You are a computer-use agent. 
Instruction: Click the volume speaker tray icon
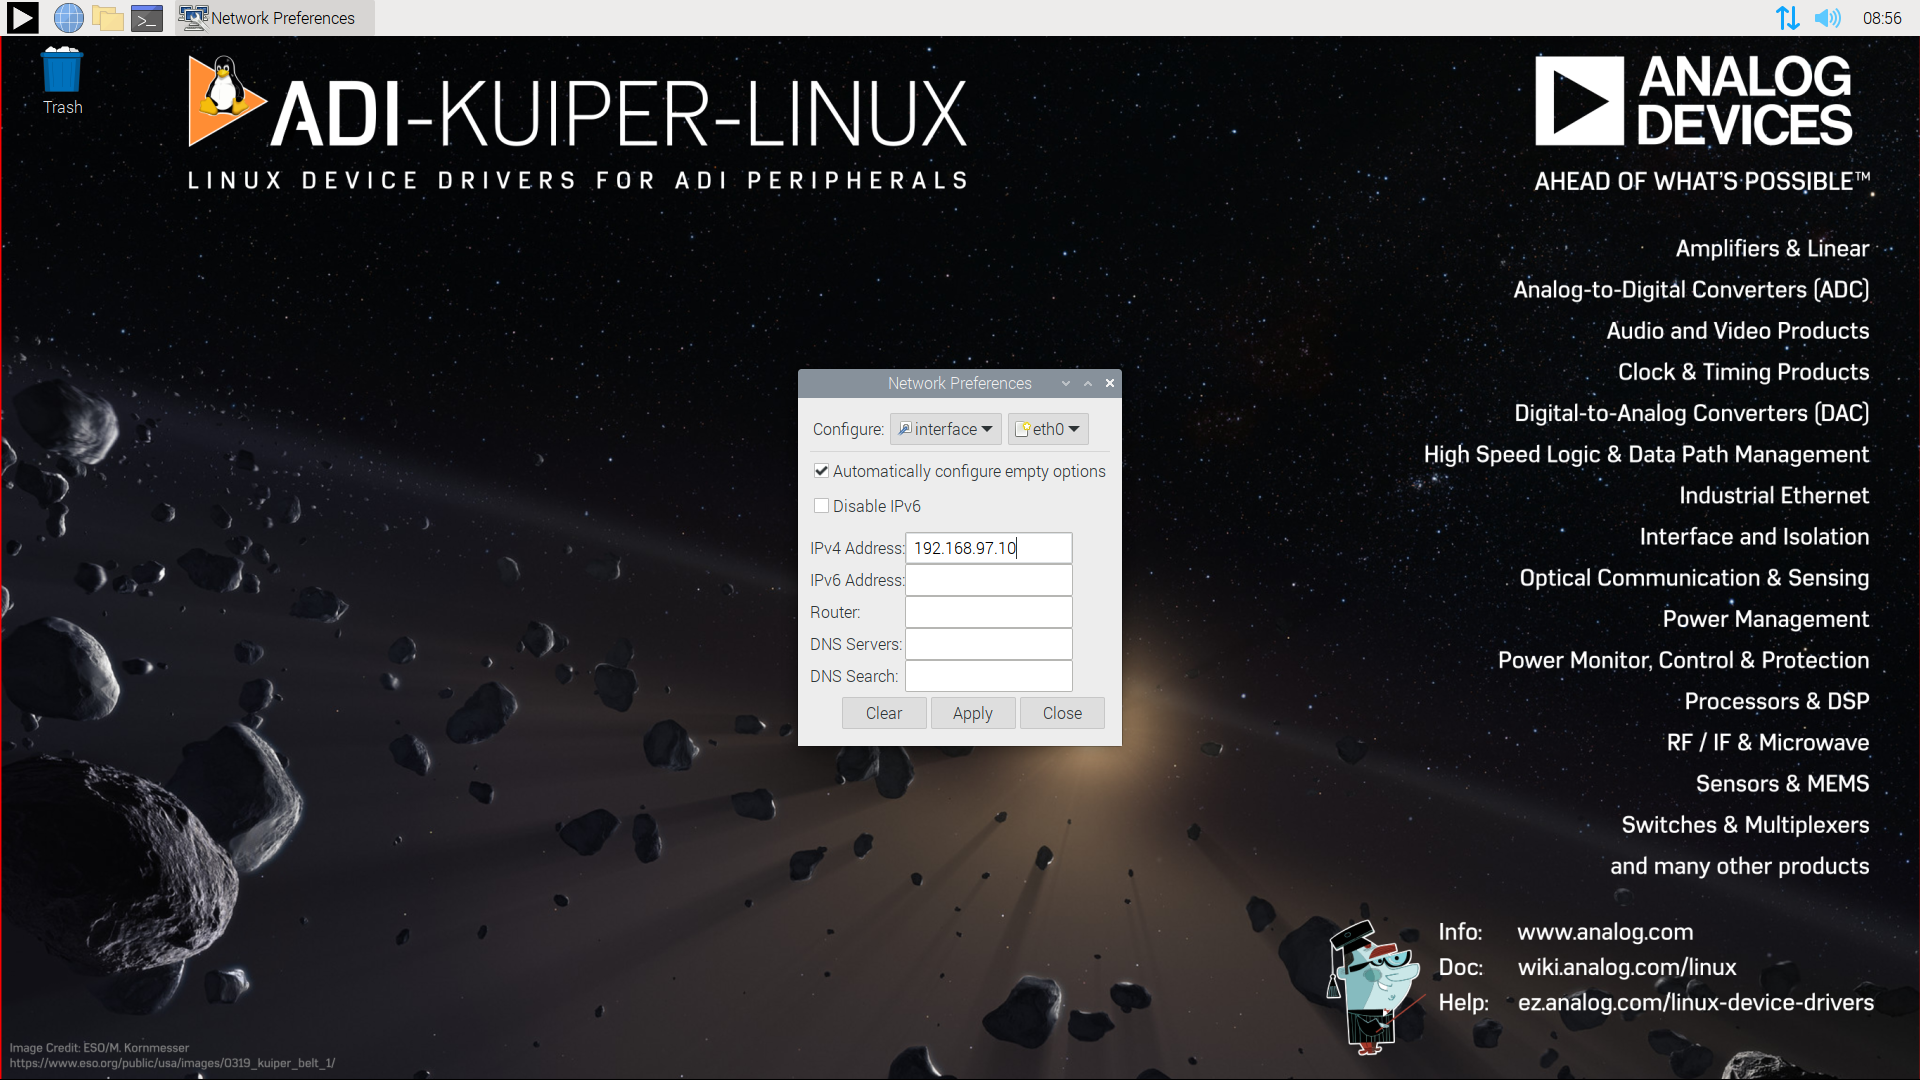pyautogui.click(x=1827, y=17)
